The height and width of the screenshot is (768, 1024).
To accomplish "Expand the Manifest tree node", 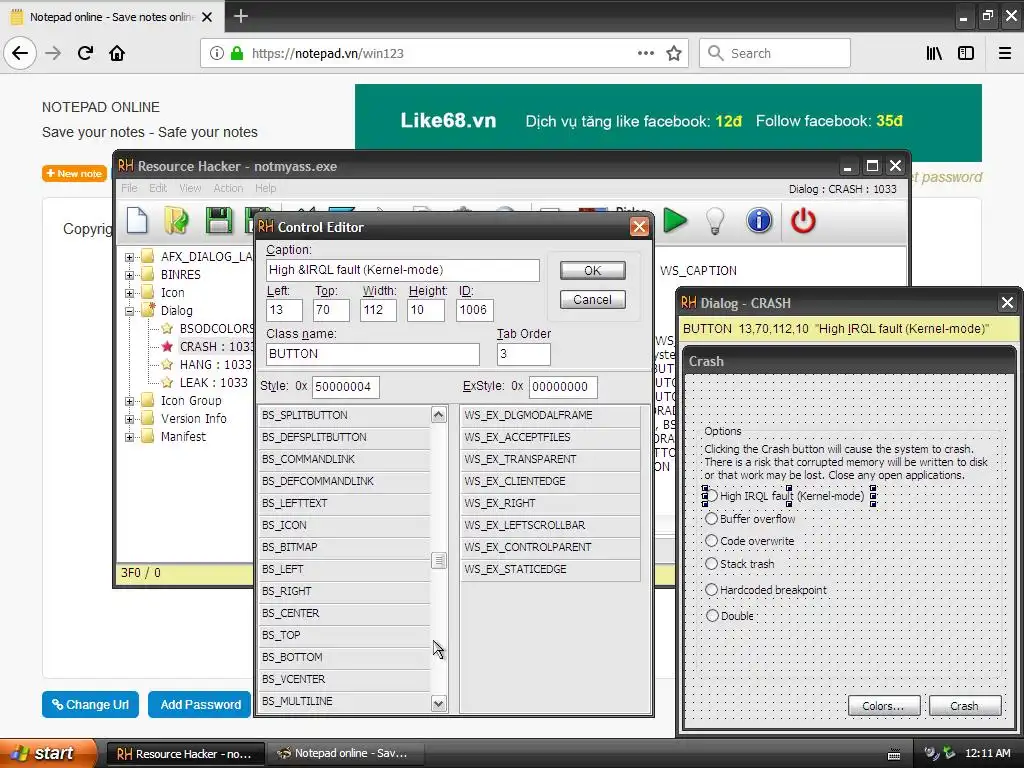I will [x=129, y=437].
